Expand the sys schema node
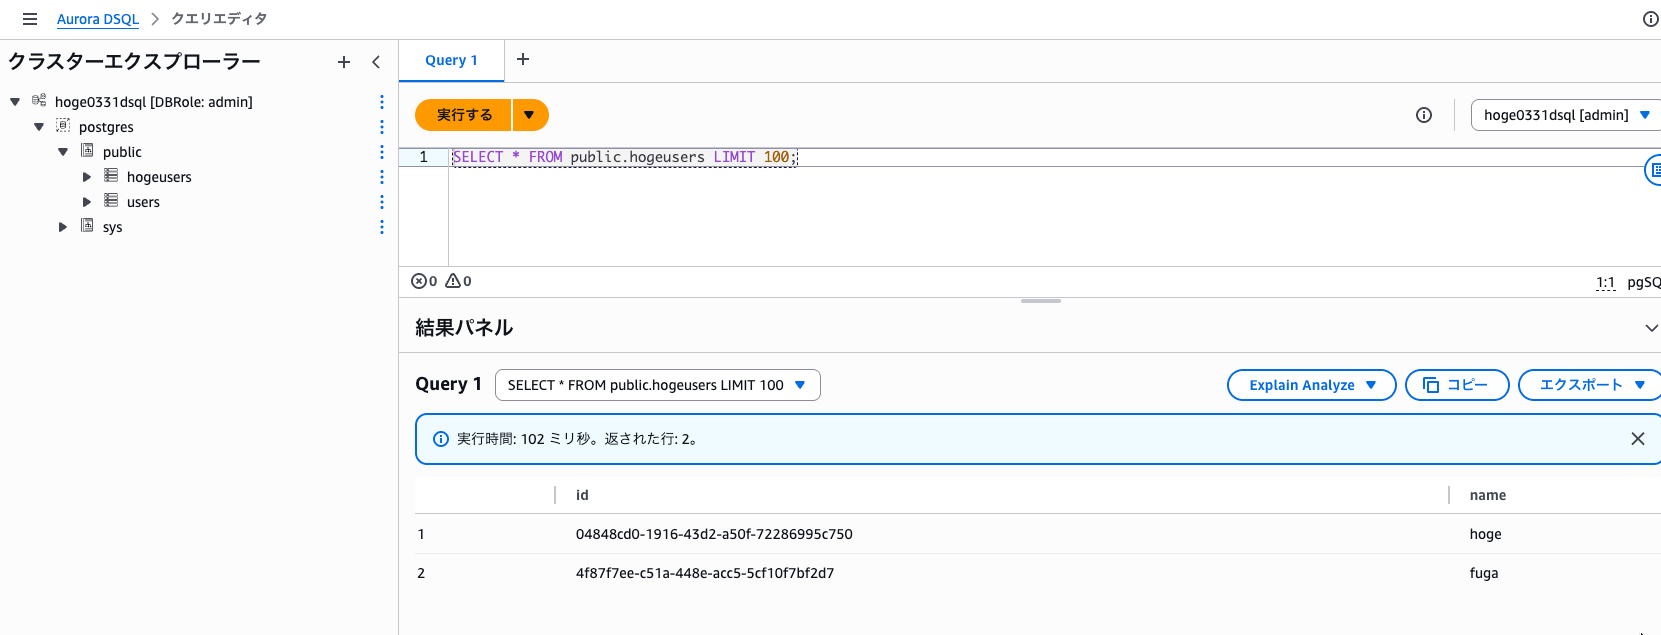The height and width of the screenshot is (635, 1661). pyautogui.click(x=63, y=227)
